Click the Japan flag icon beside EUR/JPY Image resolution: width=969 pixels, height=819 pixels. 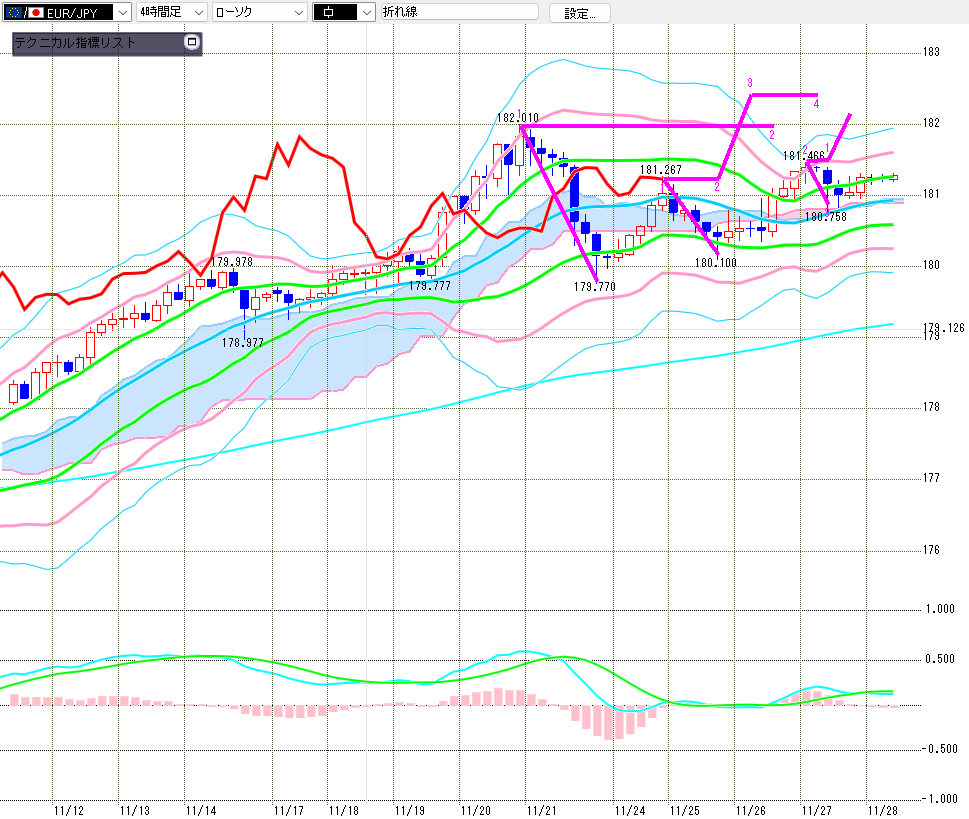click(37, 12)
